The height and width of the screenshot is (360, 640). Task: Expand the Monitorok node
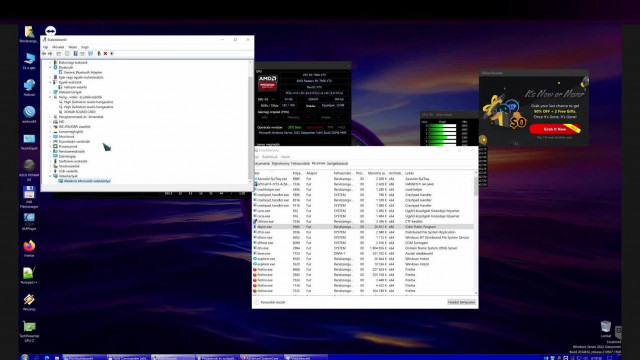click(x=50, y=136)
